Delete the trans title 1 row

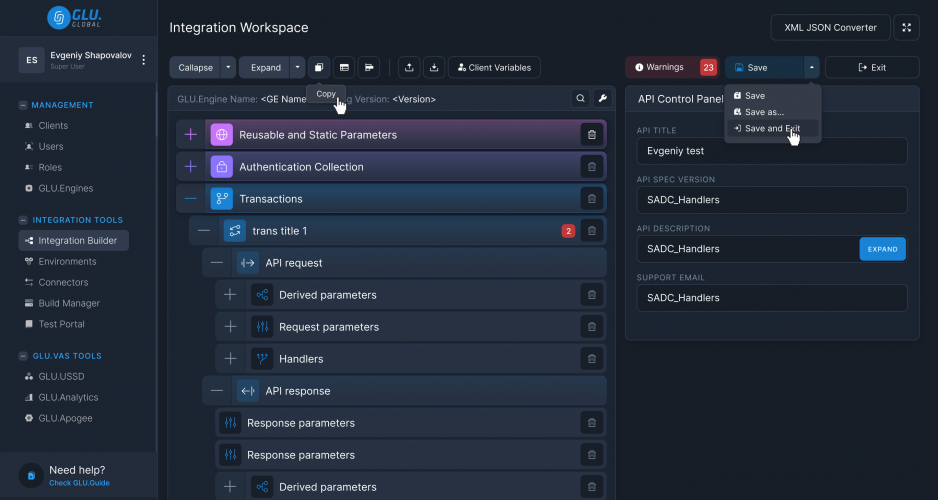592,231
